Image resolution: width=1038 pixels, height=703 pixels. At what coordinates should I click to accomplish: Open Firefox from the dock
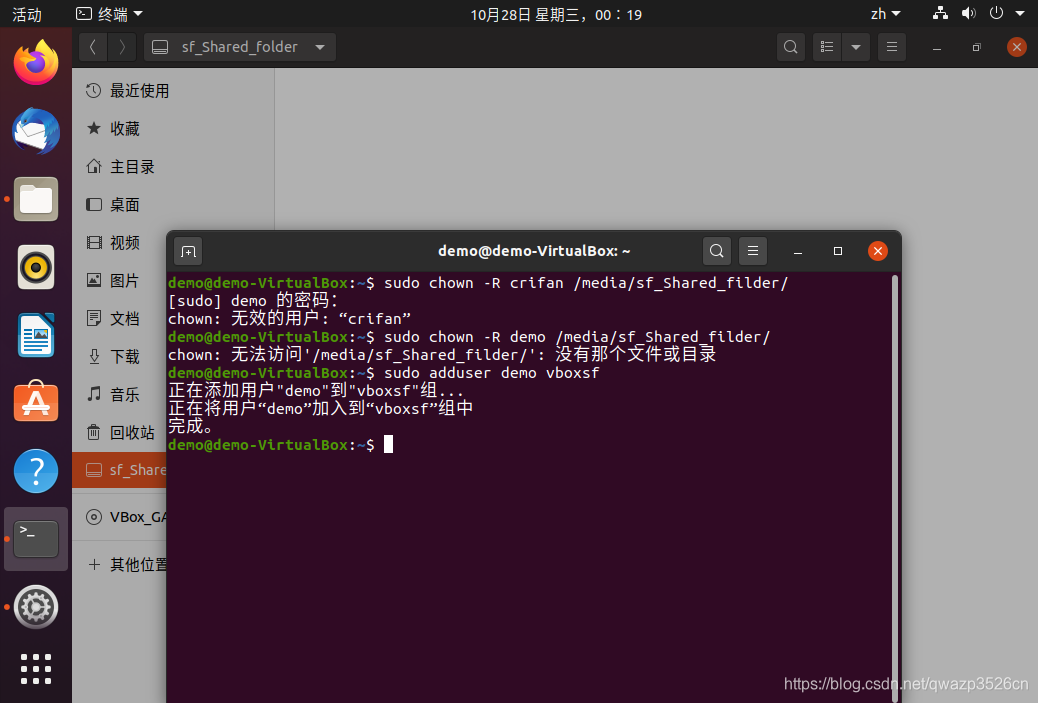pyautogui.click(x=36, y=62)
